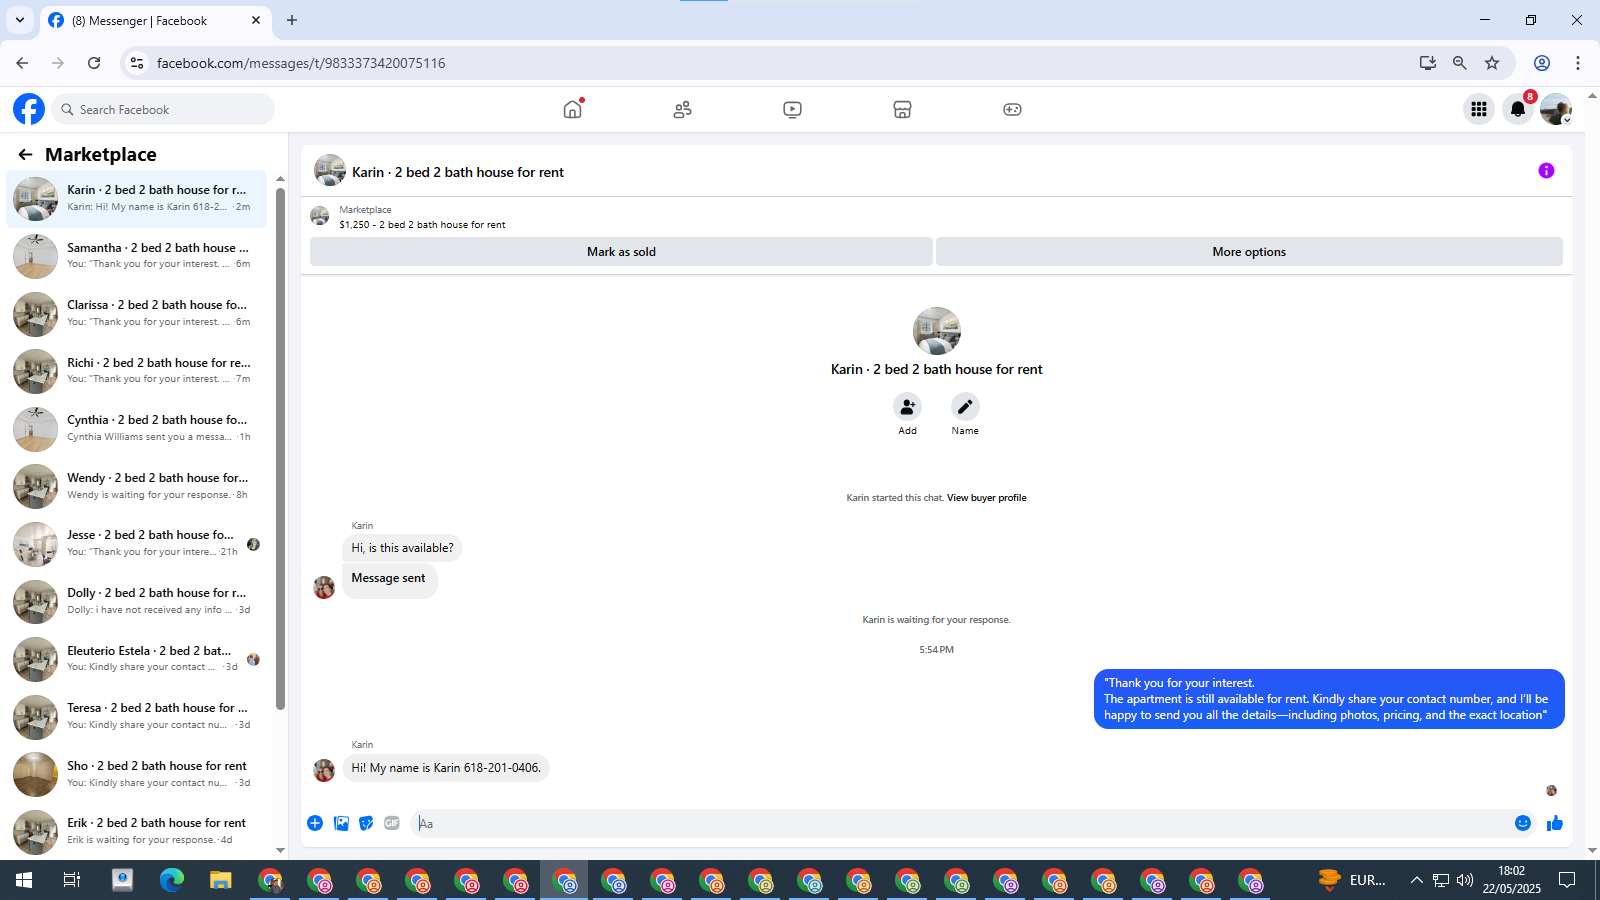
Task: Open a new browser tab
Action: point(292,20)
